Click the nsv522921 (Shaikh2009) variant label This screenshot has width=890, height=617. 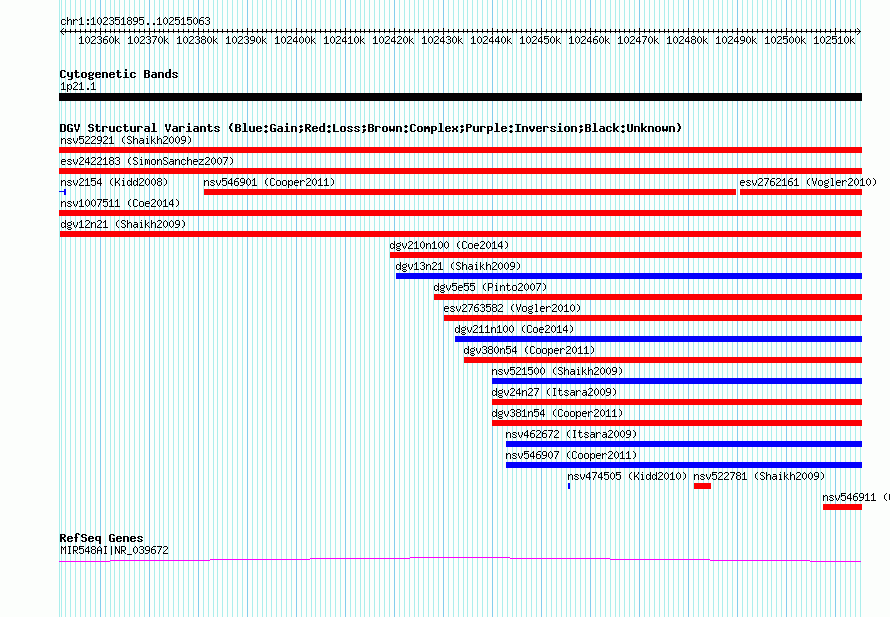click(126, 140)
